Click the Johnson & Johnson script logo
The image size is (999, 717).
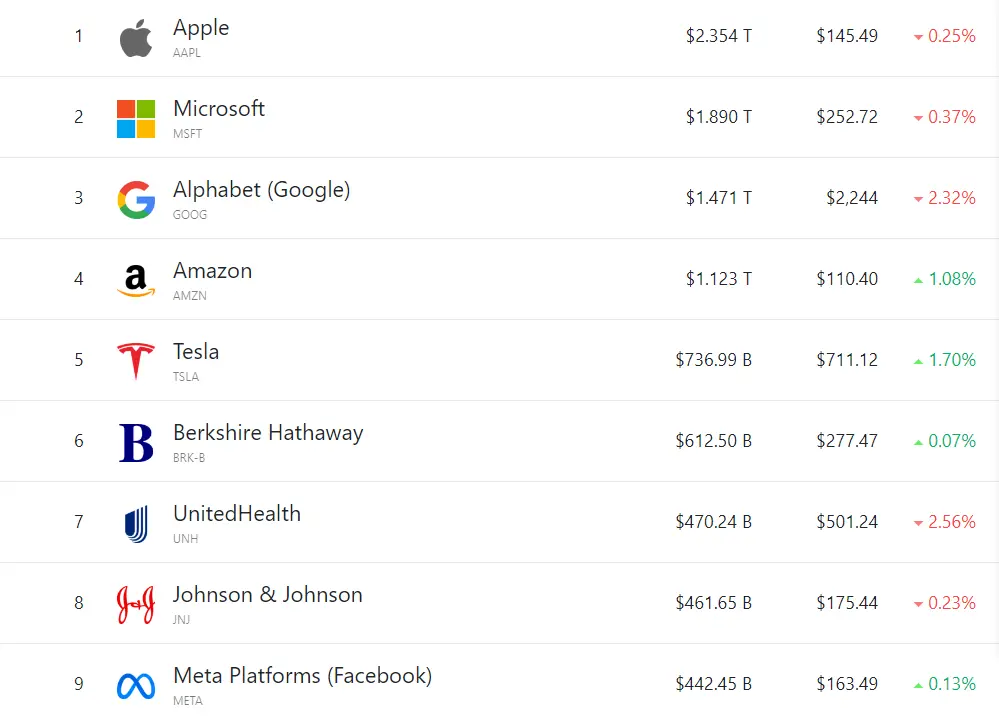point(136,604)
